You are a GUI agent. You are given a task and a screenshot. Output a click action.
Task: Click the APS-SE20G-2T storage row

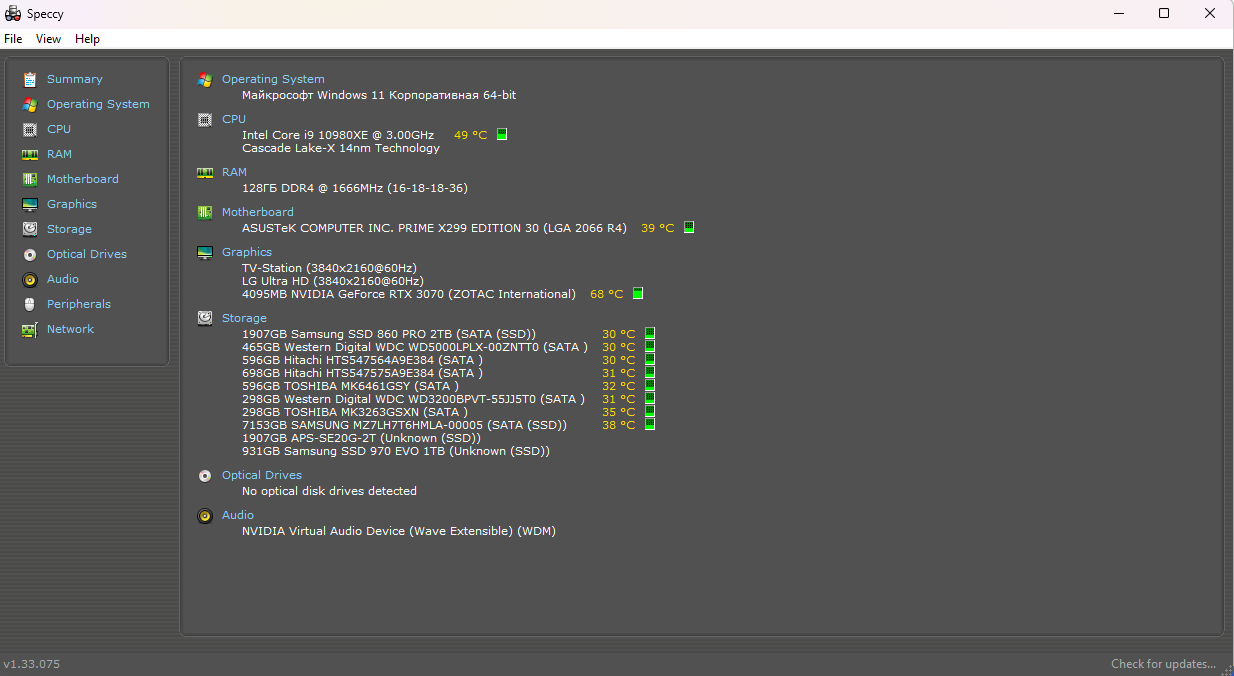pyautogui.click(x=361, y=438)
